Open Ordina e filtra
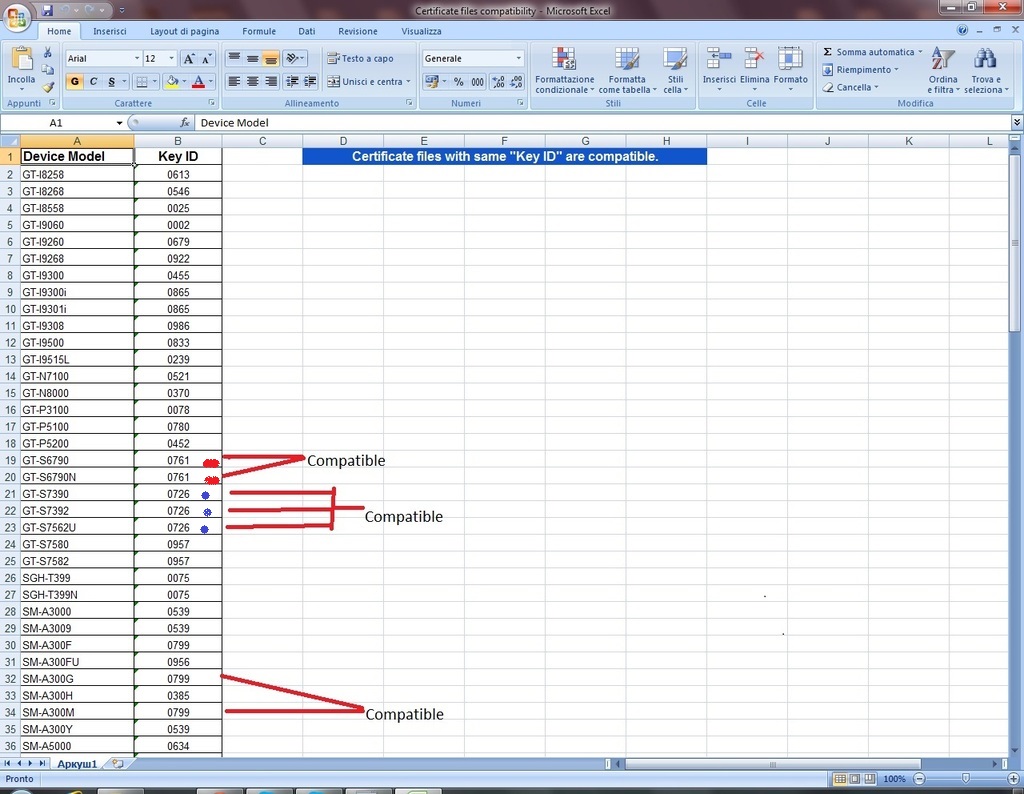The width and height of the screenshot is (1024, 794). (x=944, y=70)
